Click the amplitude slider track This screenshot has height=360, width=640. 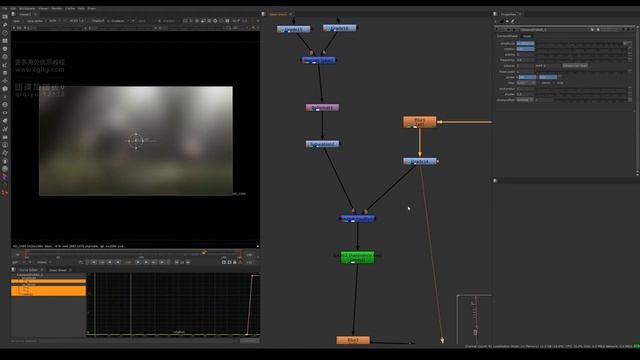tap(579, 43)
